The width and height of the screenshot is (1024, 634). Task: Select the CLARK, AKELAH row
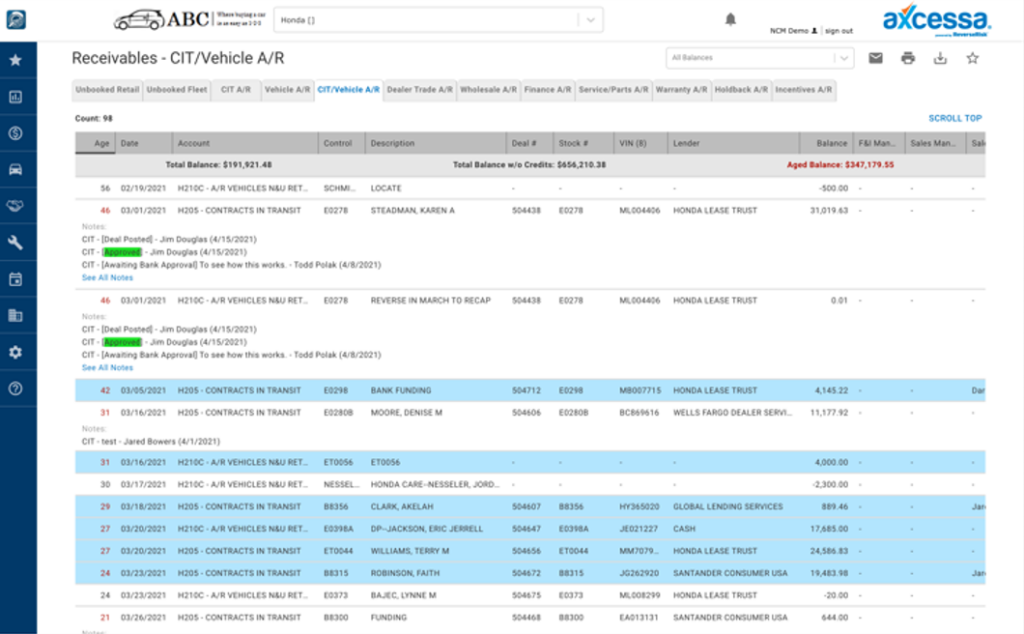[530, 507]
